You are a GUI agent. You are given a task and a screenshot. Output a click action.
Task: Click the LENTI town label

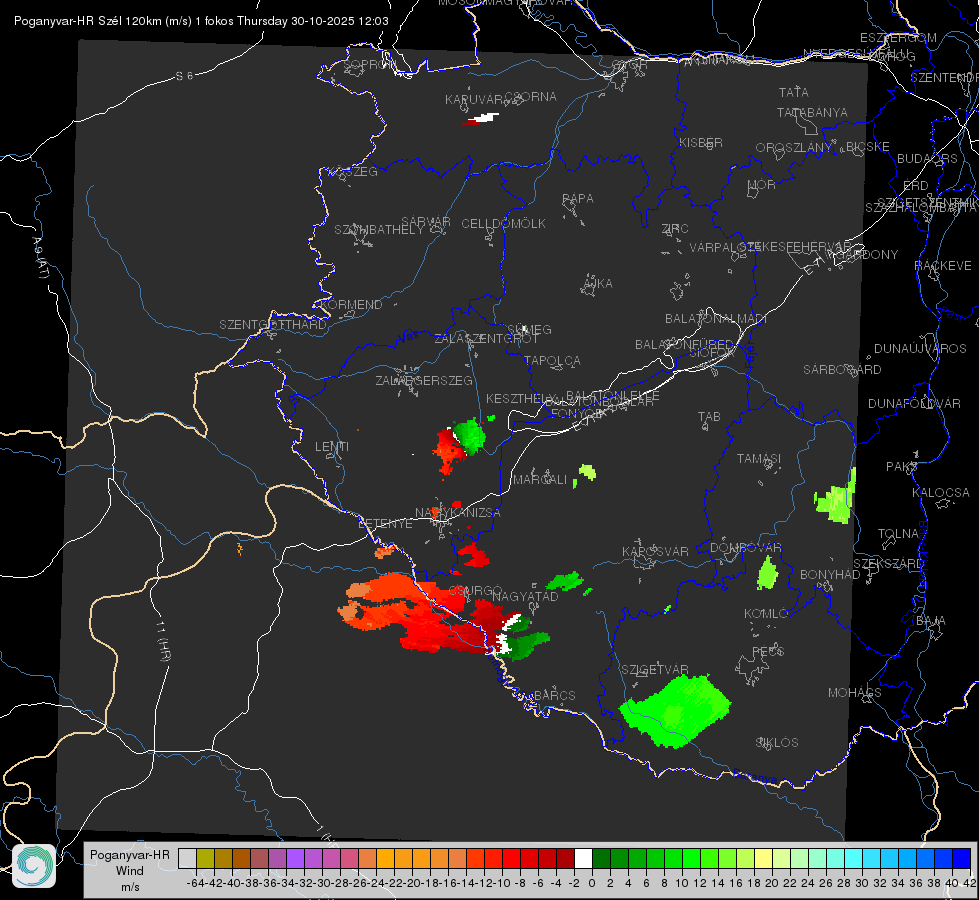click(x=332, y=447)
